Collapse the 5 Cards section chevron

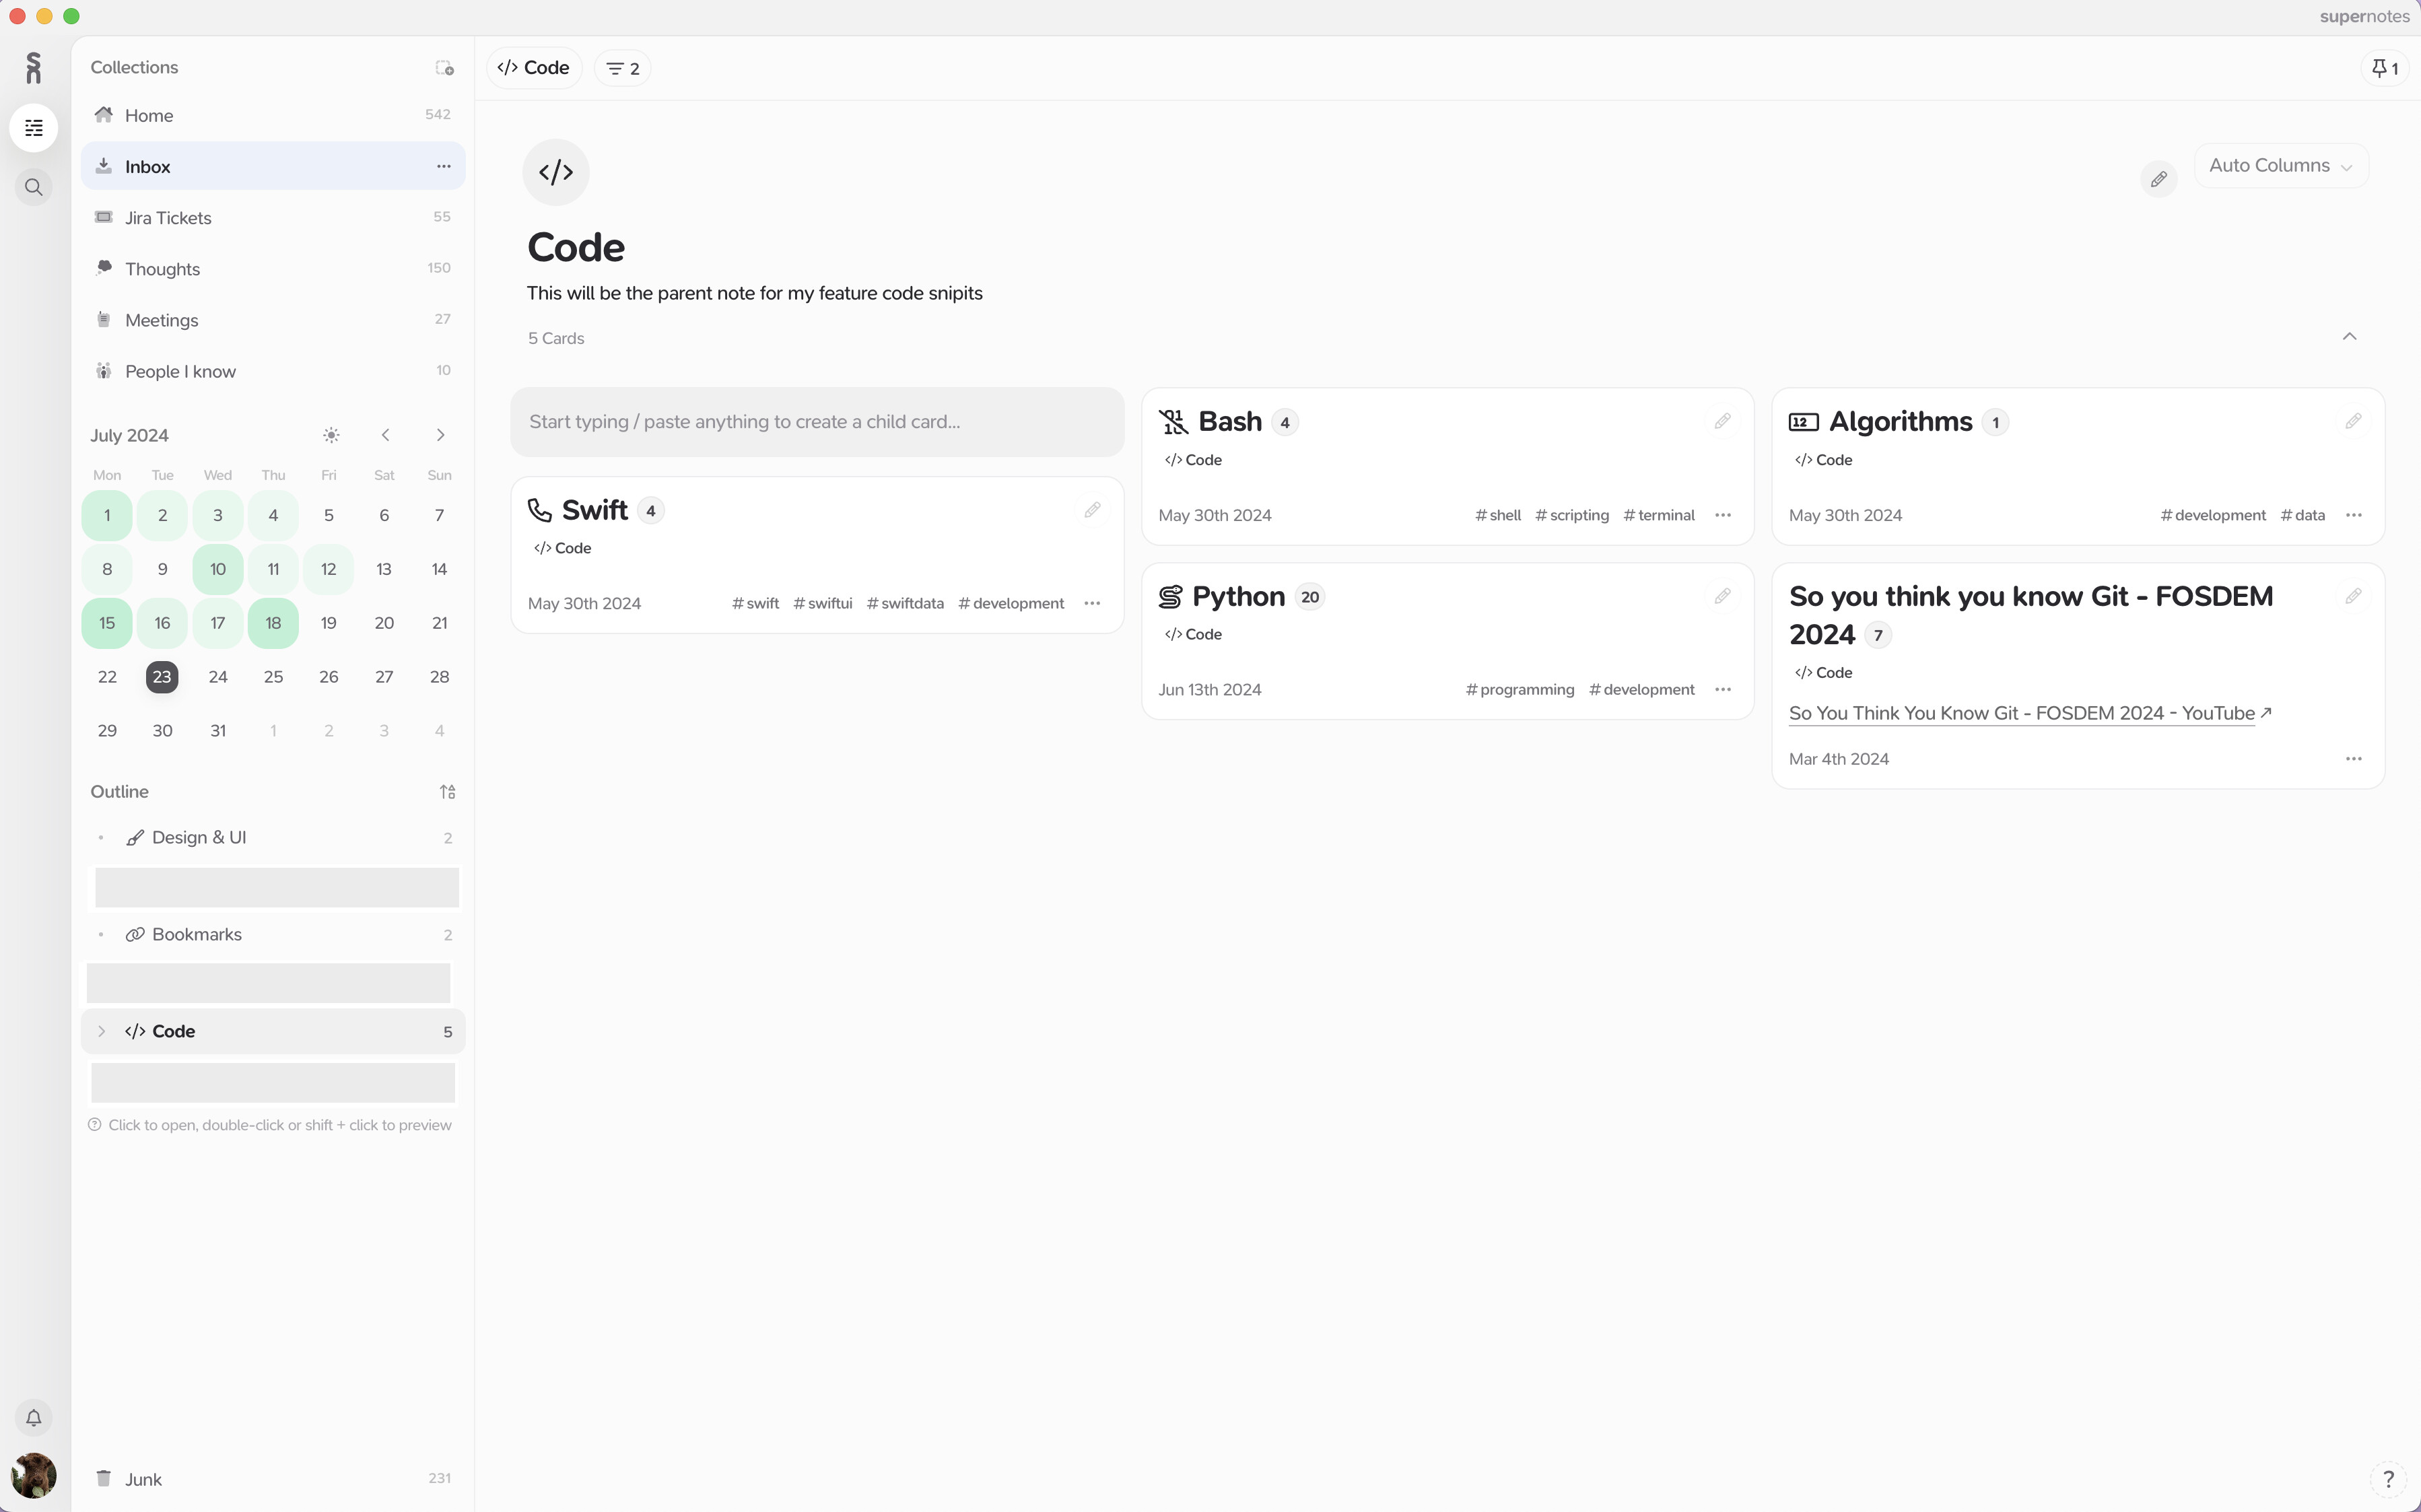coord(2350,336)
